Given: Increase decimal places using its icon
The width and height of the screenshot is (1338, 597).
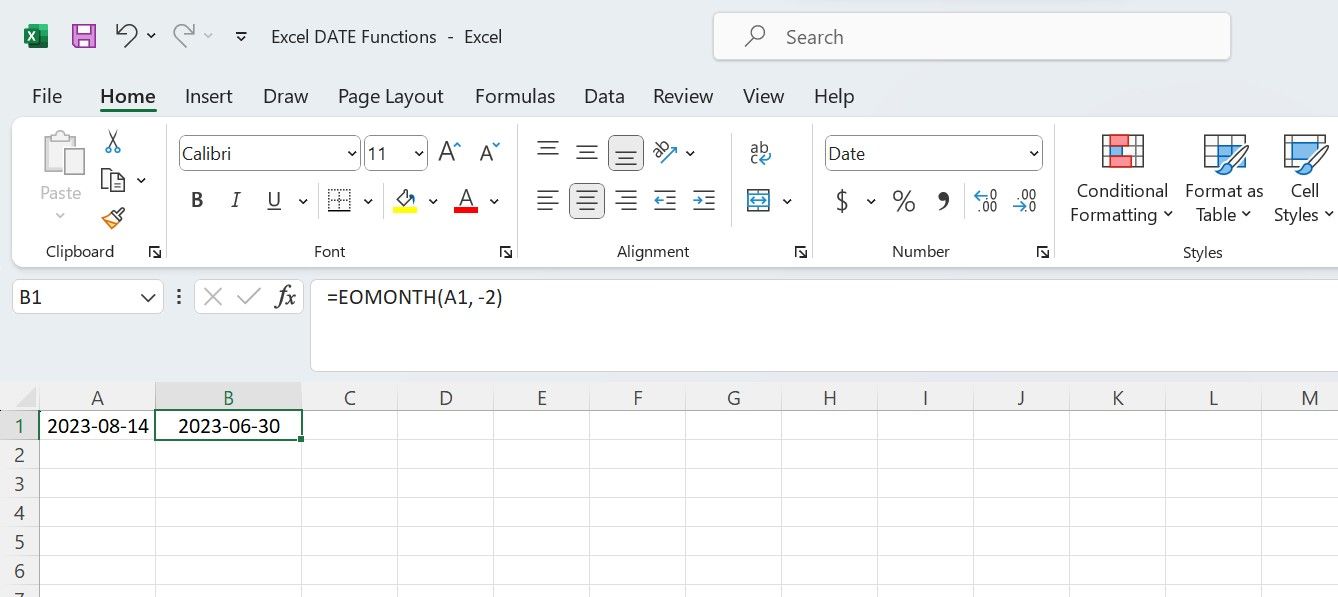Looking at the screenshot, I should click(x=985, y=200).
